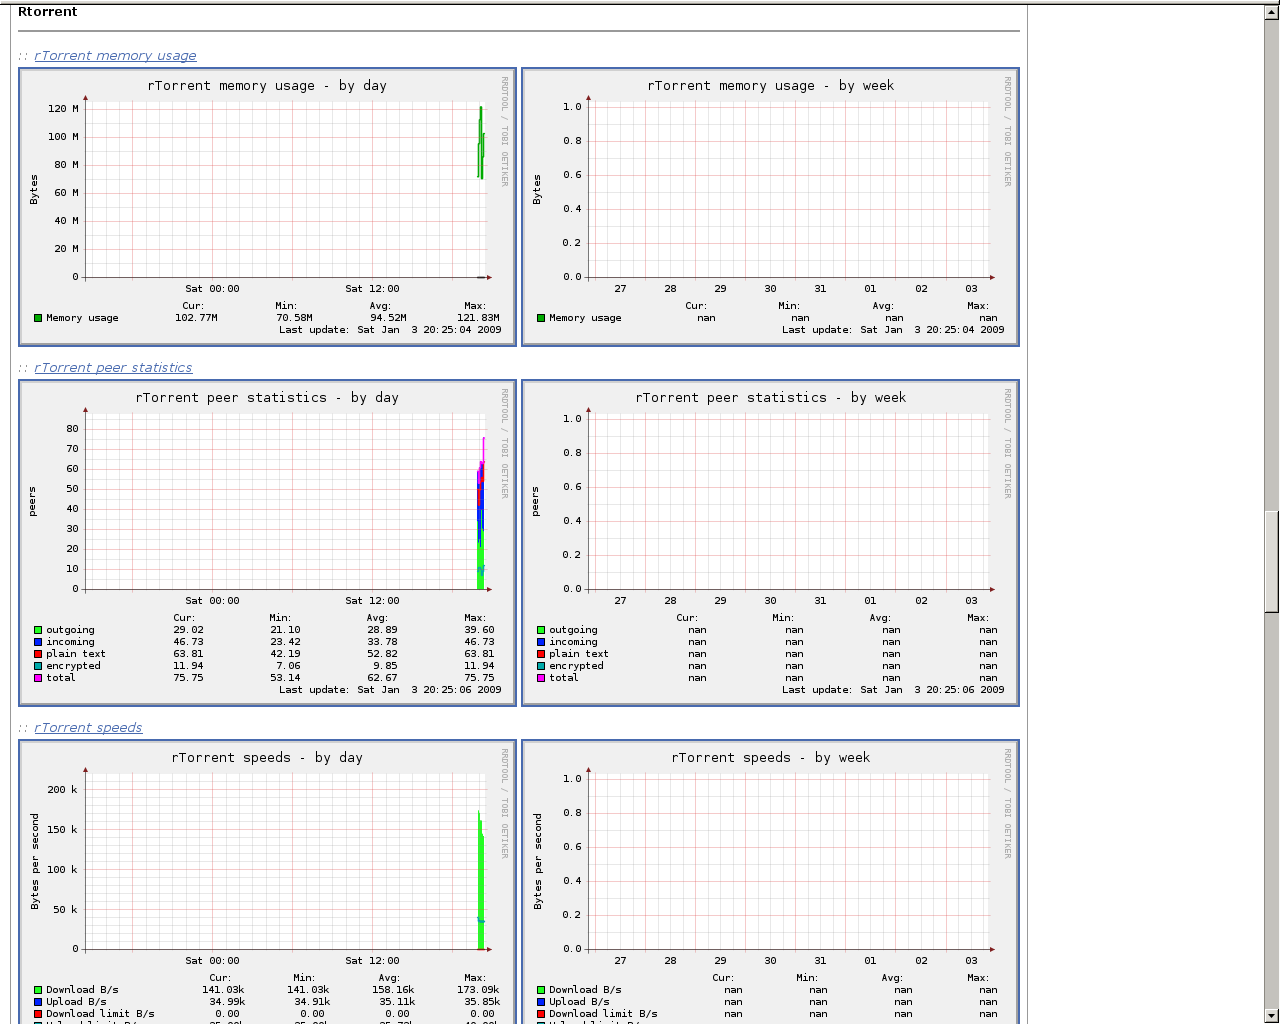Image resolution: width=1280 pixels, height=1024 pixels.
Task: Click the green Memory usage swatch in the week graph
Action: (x=541, y=318)
